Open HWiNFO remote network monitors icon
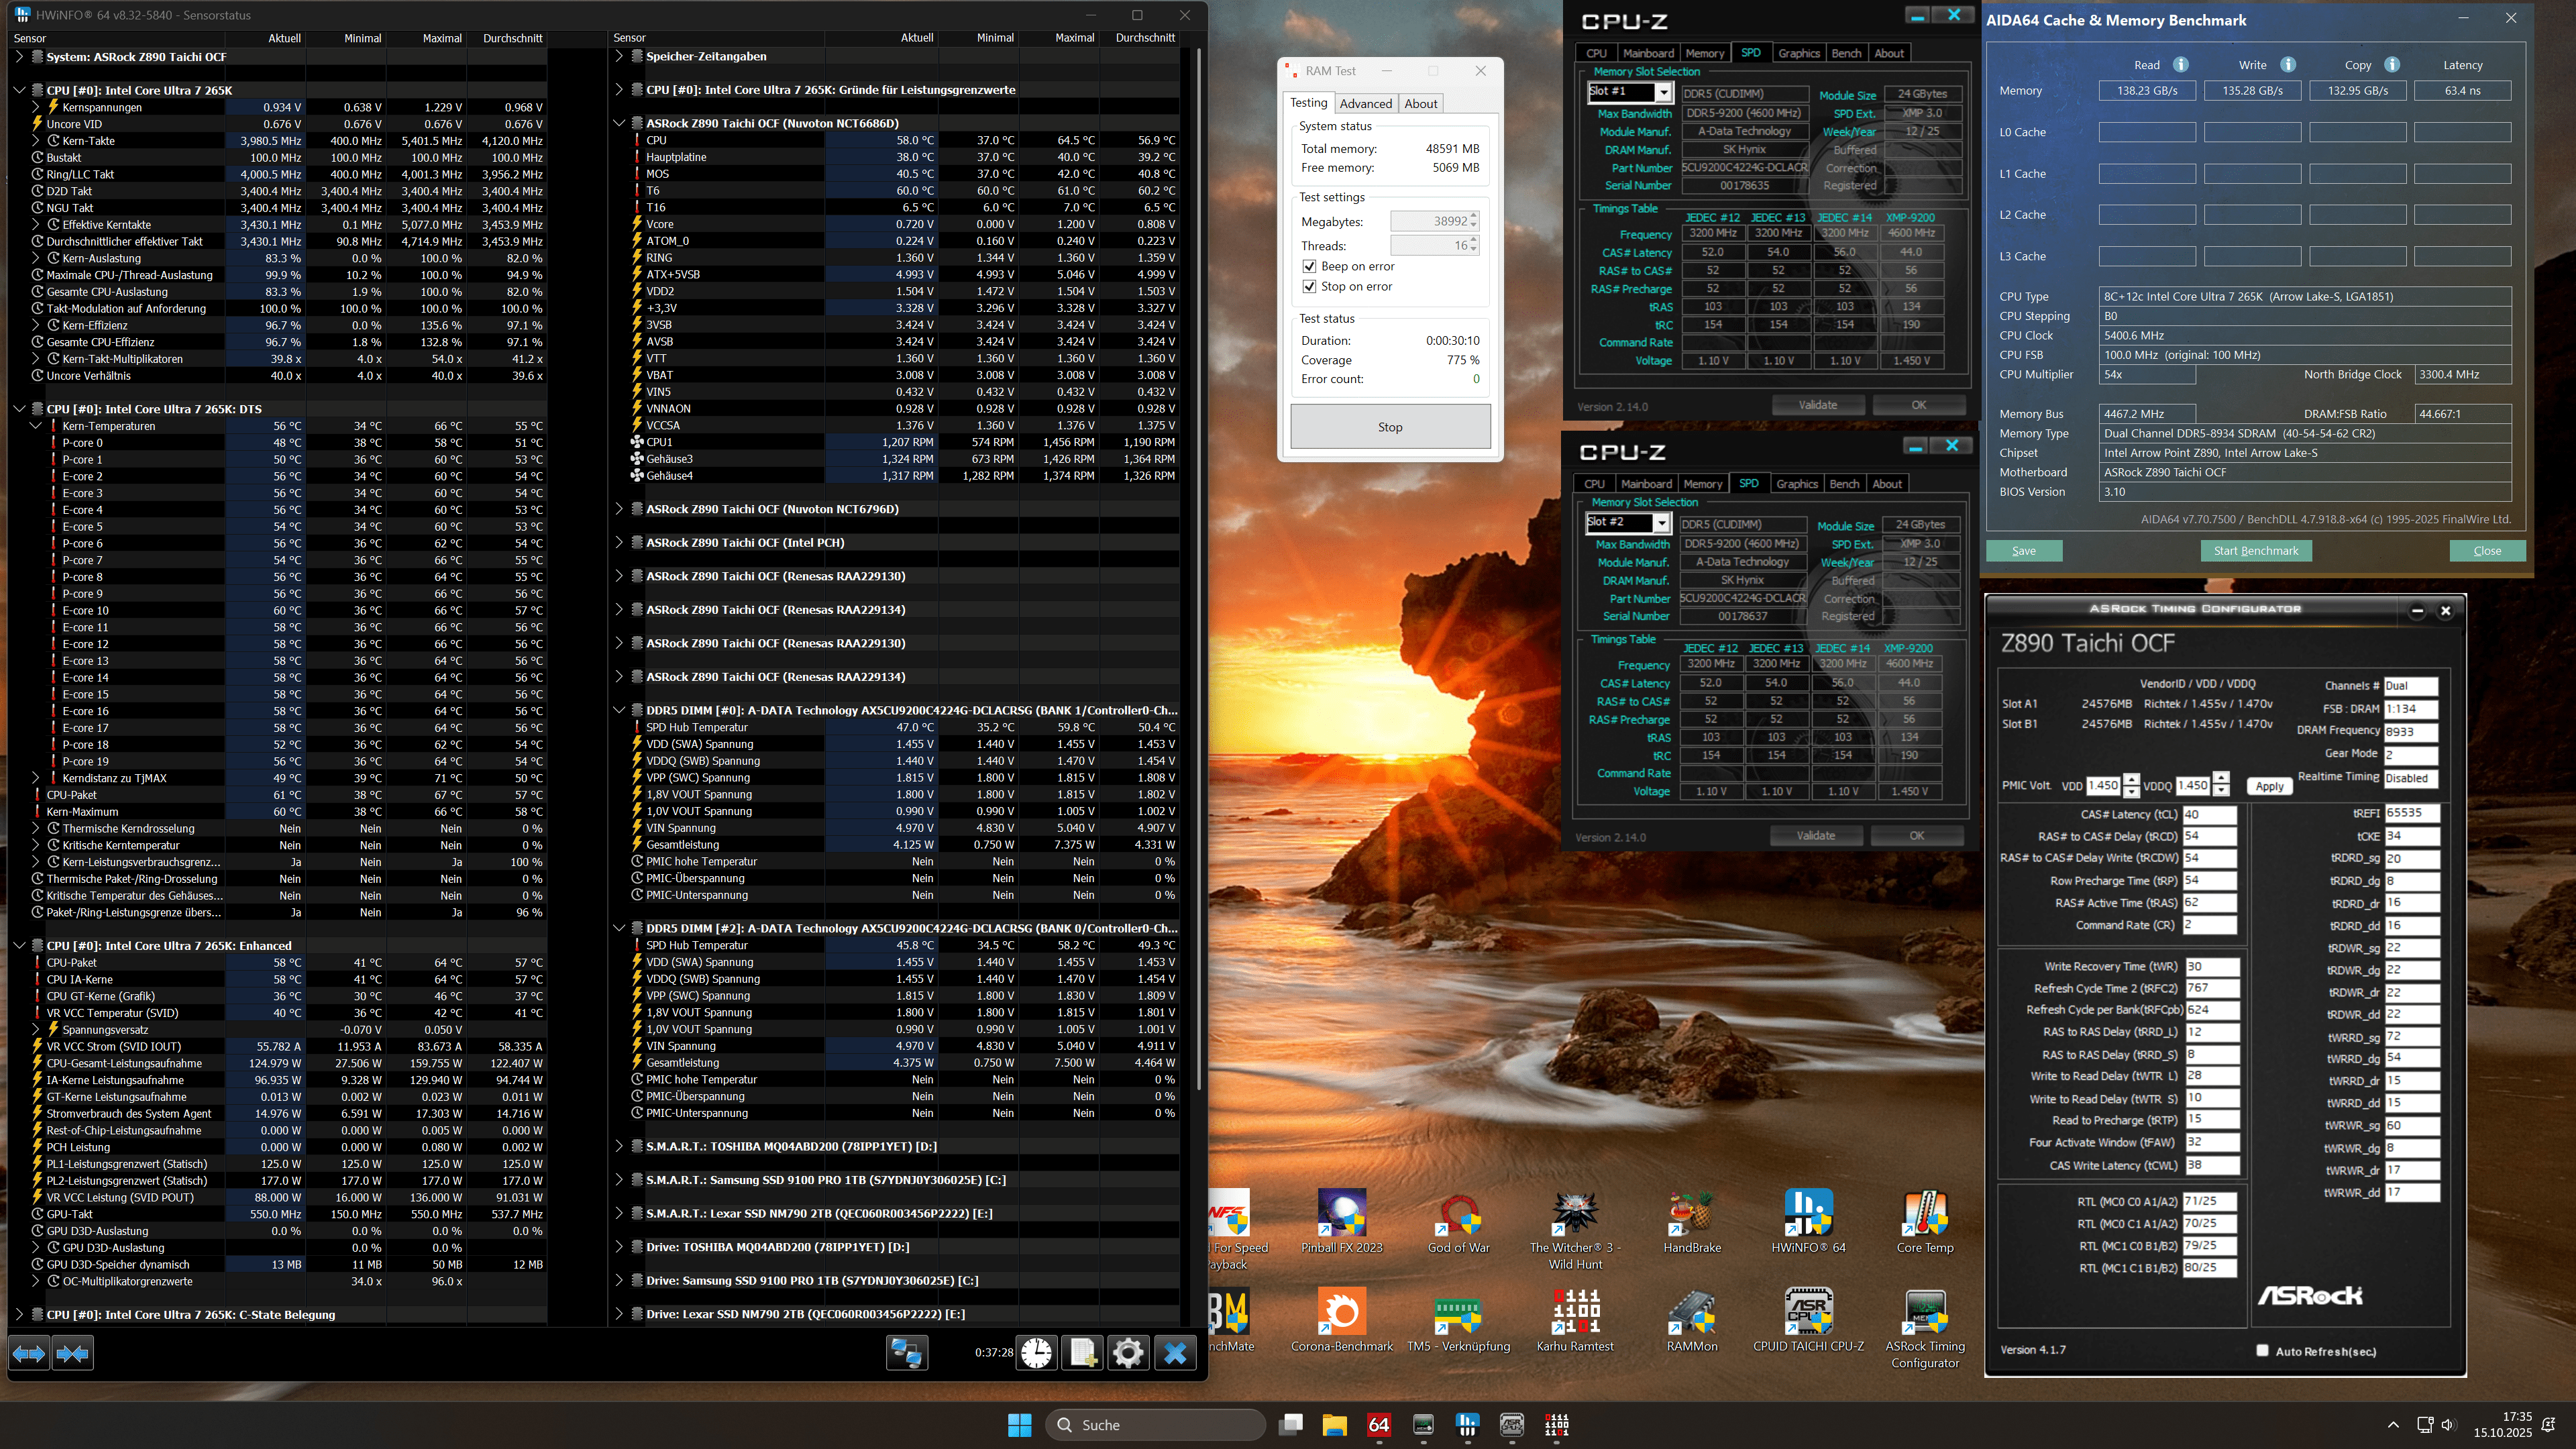The image size is (2576, 1449). click(906, 1353)
